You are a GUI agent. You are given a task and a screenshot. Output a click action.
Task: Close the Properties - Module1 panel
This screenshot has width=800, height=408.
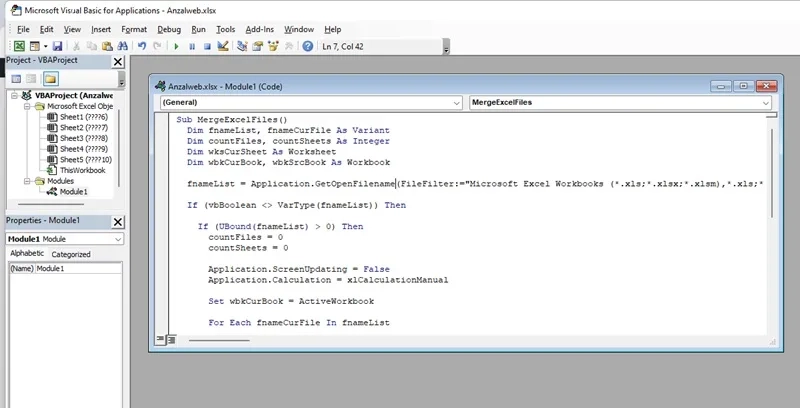point(118,221)
